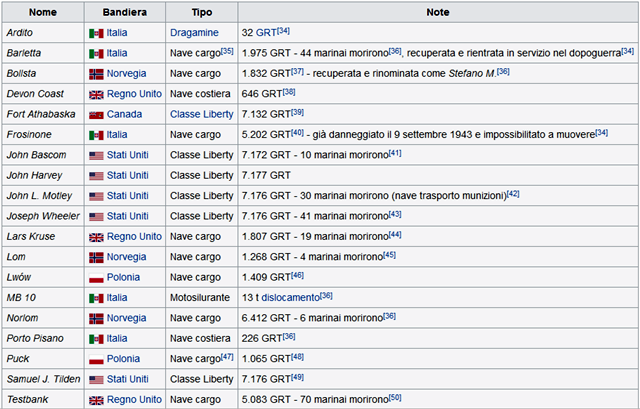Click the UK flag icon in Devon Coast row
This screenshot has height=409, width=640.
click(x=96, y=95)
